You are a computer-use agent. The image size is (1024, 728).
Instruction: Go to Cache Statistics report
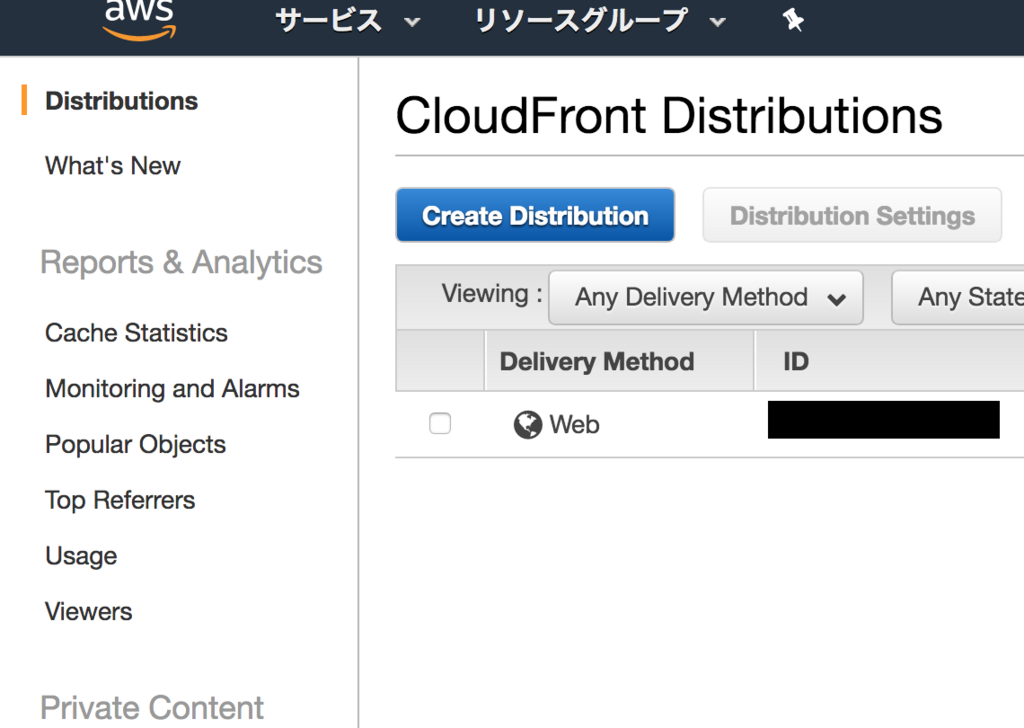point(136,333)
